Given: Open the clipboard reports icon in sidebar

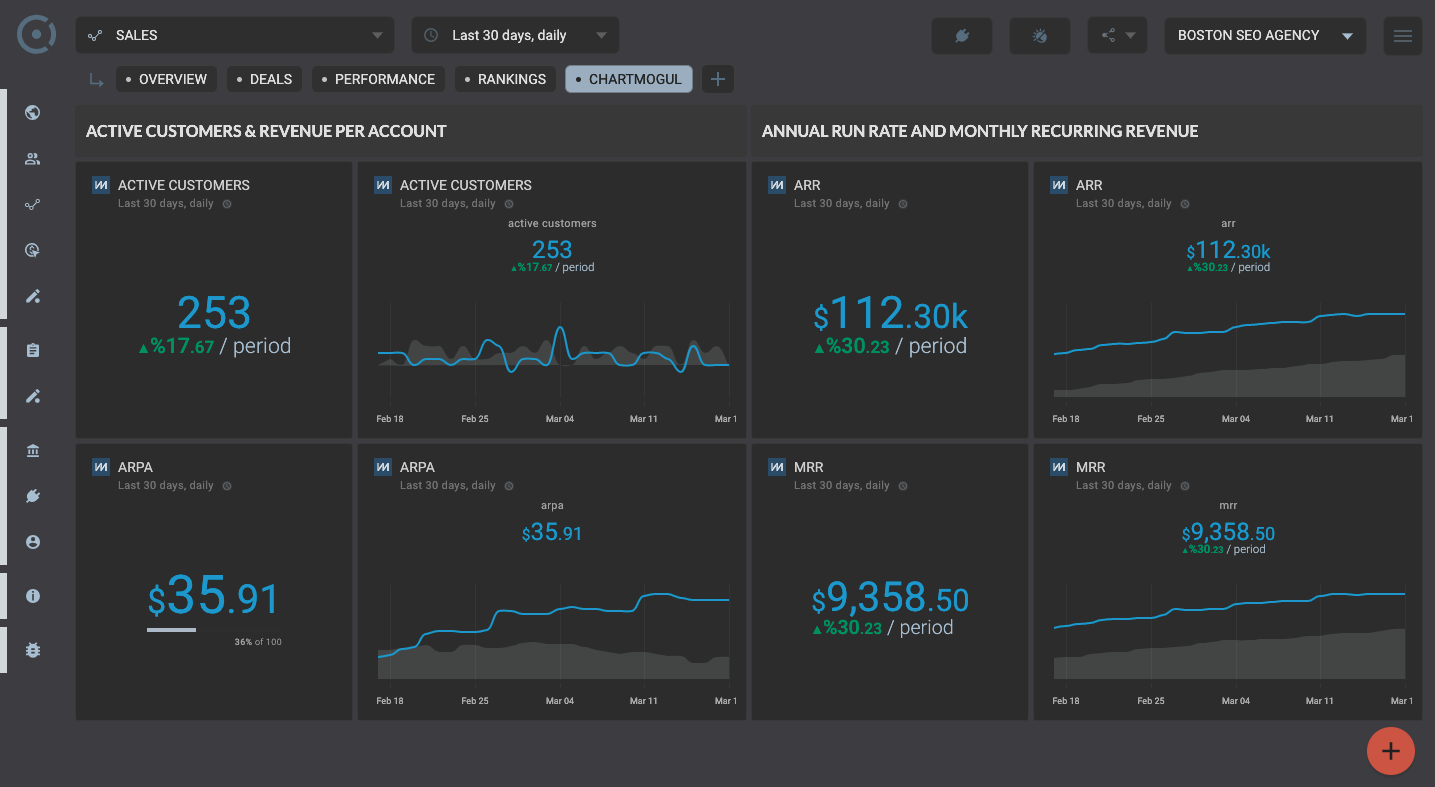Looking at the screenshot, I should point(33,351).
